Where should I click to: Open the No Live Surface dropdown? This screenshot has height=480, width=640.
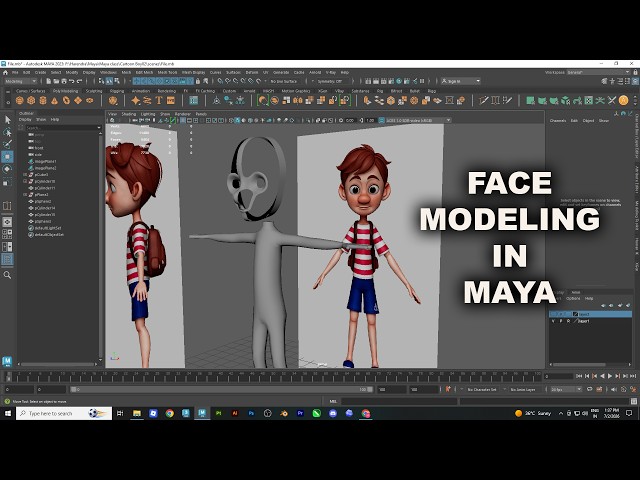(287, 81)
